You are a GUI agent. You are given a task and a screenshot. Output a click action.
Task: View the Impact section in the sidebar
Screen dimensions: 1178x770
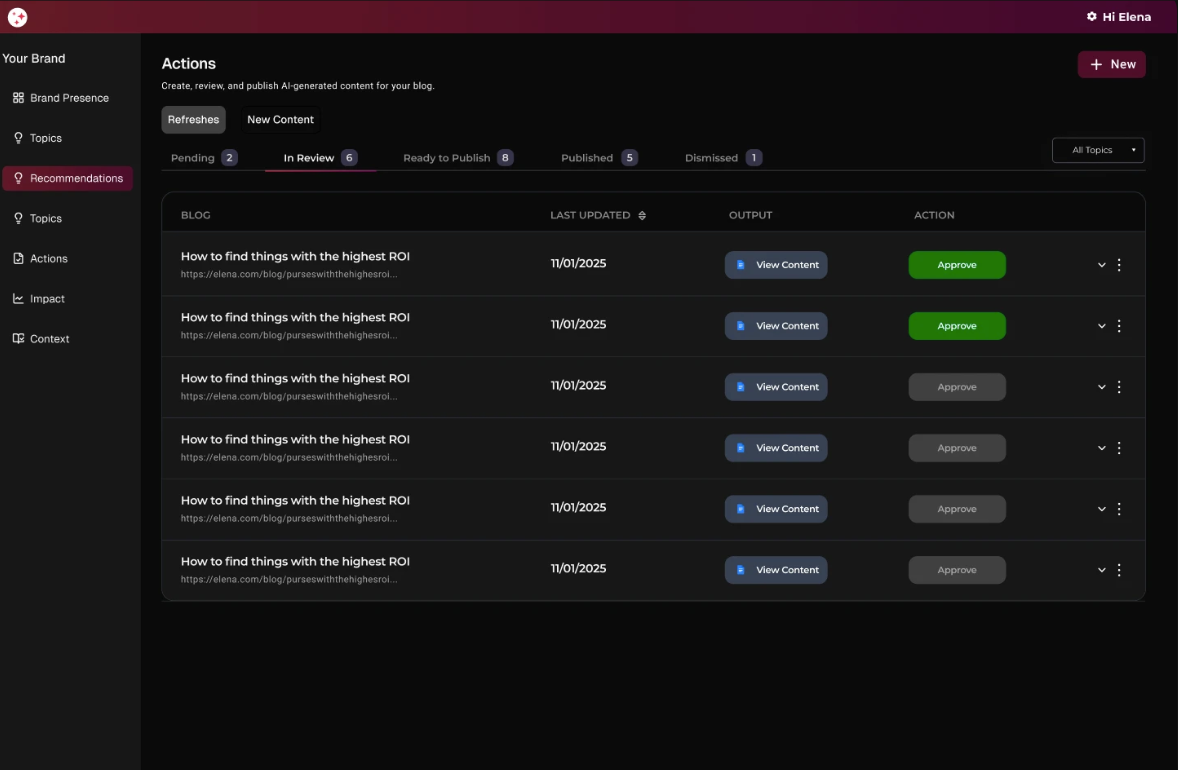[x=45, y=298]
